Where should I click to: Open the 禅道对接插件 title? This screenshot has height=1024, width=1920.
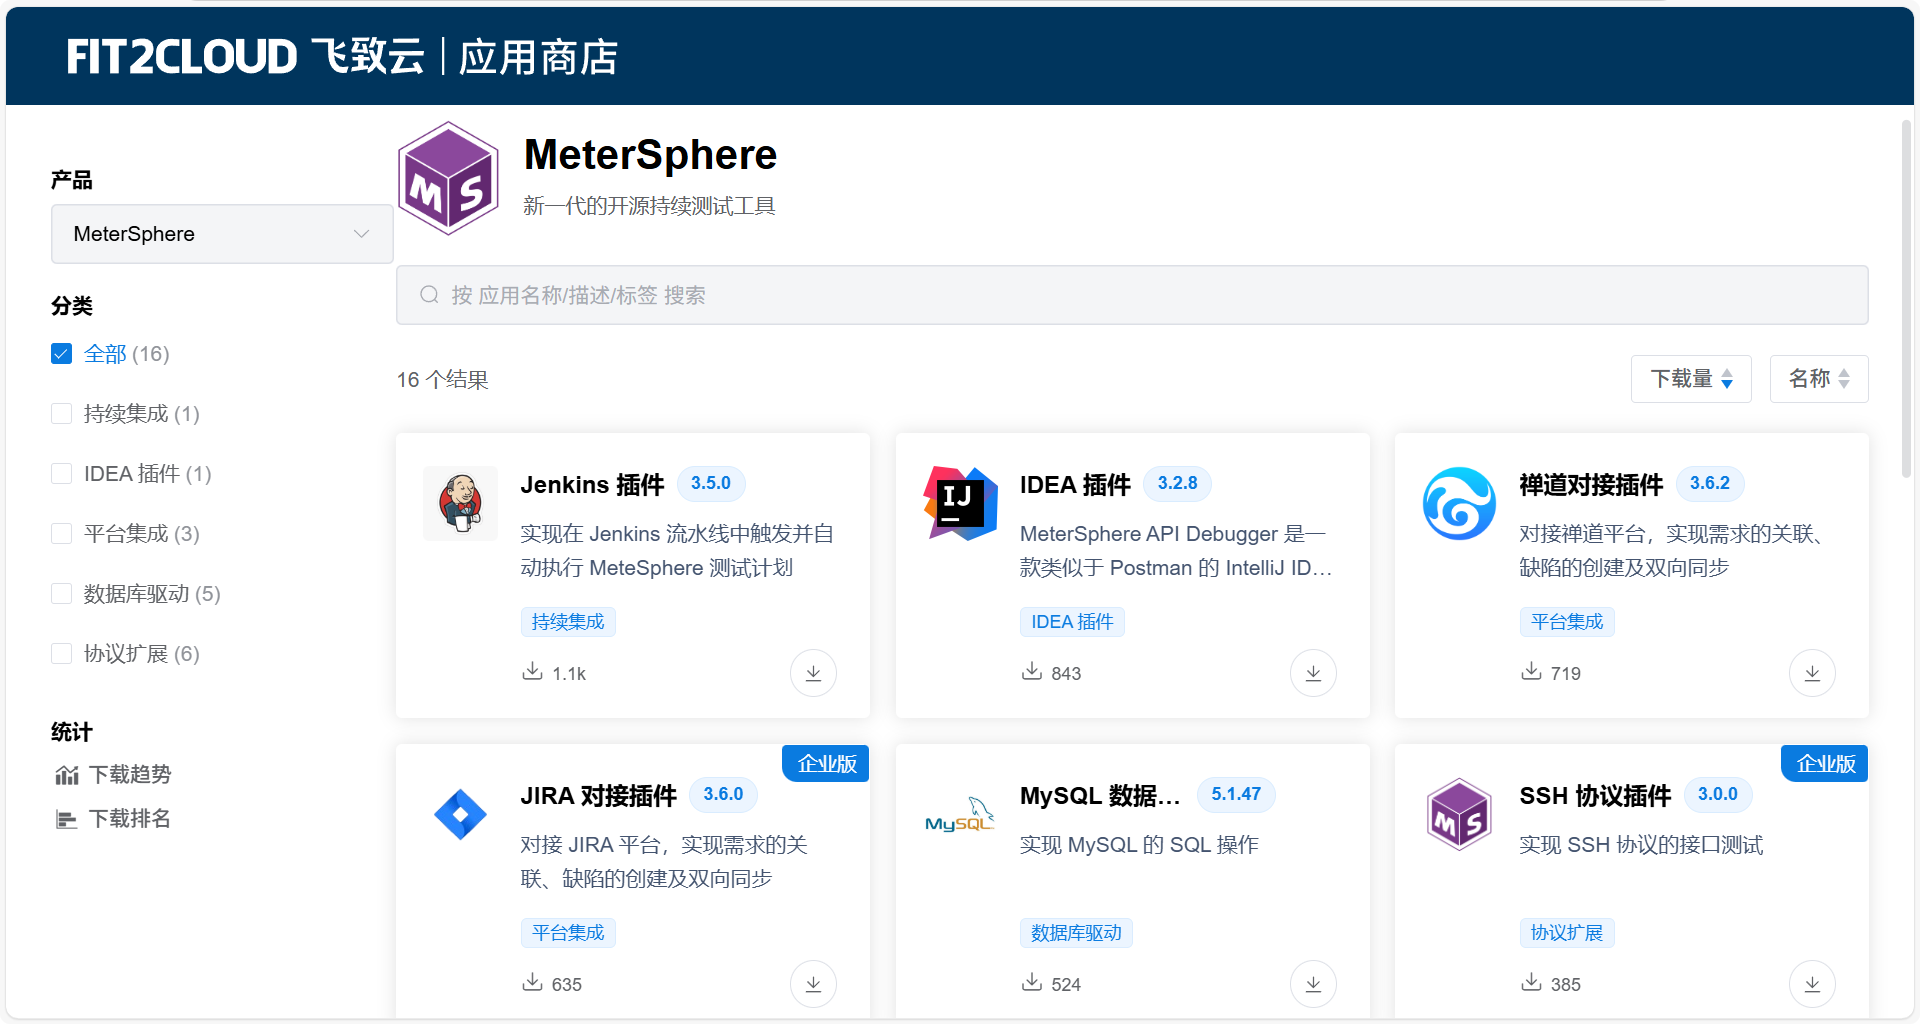point(1591,485)
